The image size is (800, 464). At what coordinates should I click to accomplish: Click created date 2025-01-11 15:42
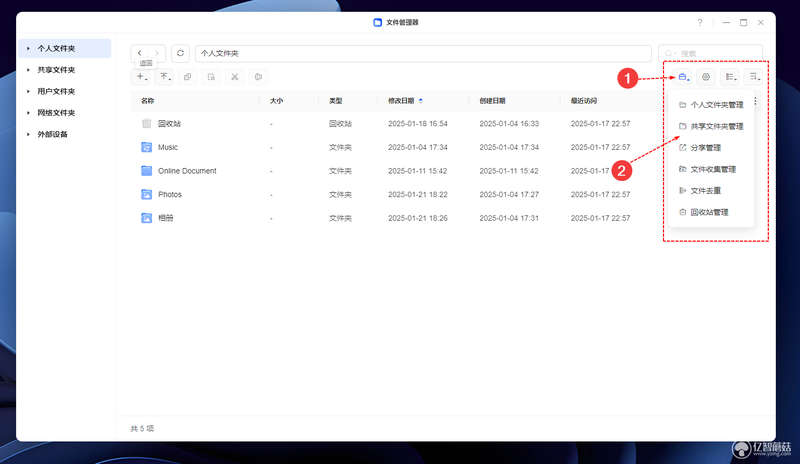coord(509,171)
